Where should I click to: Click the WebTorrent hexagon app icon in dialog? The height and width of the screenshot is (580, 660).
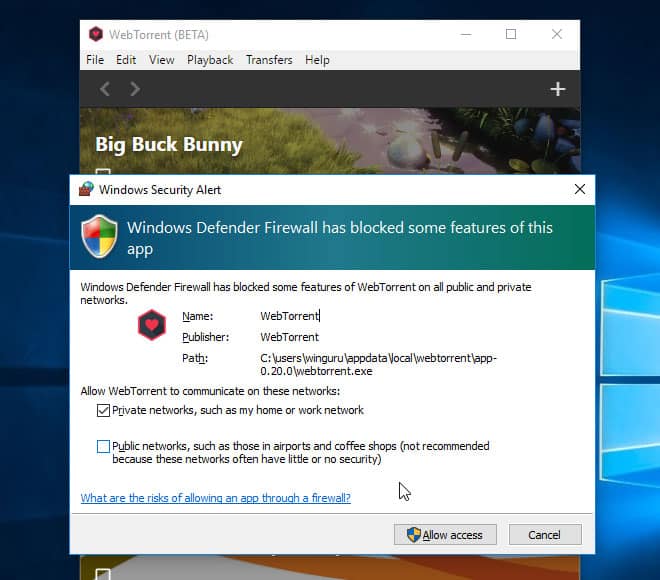pos(152,325)
